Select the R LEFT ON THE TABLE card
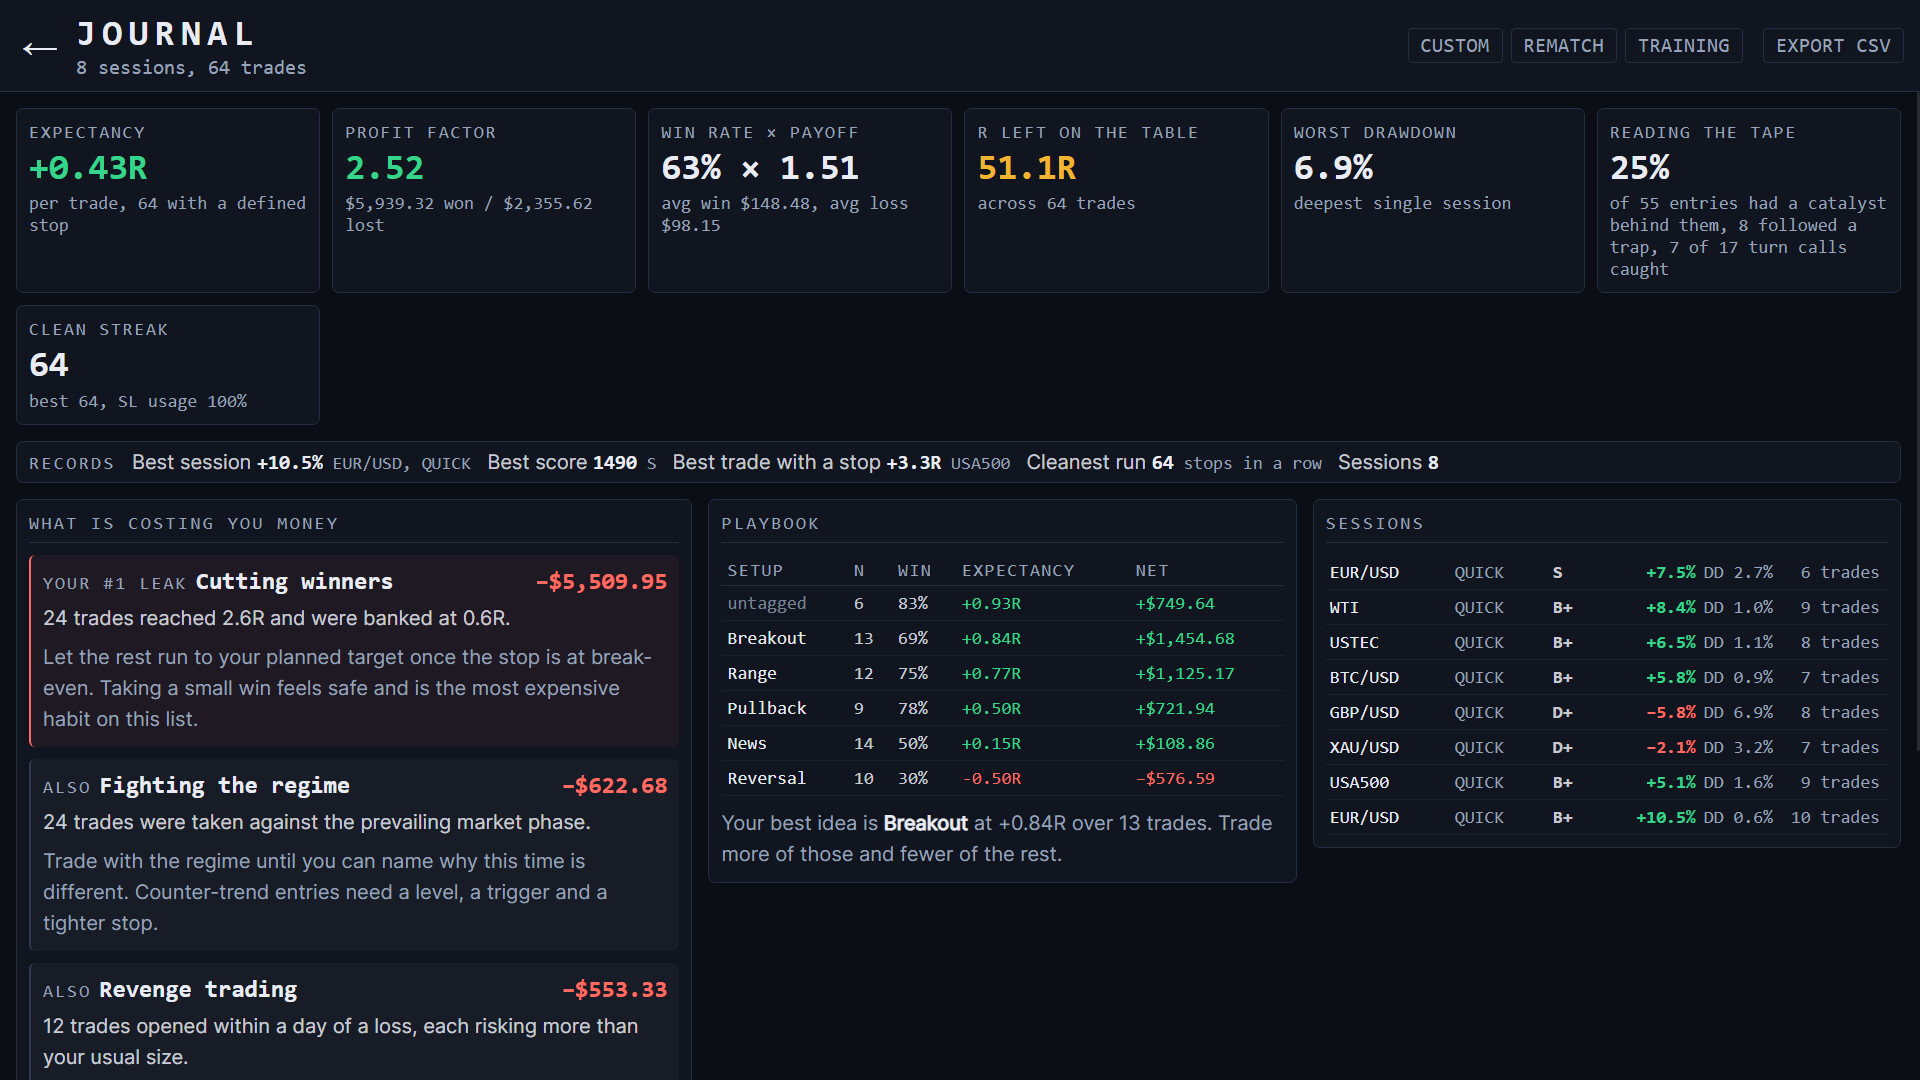The image size is (1920, 1080). point(1116,200)
